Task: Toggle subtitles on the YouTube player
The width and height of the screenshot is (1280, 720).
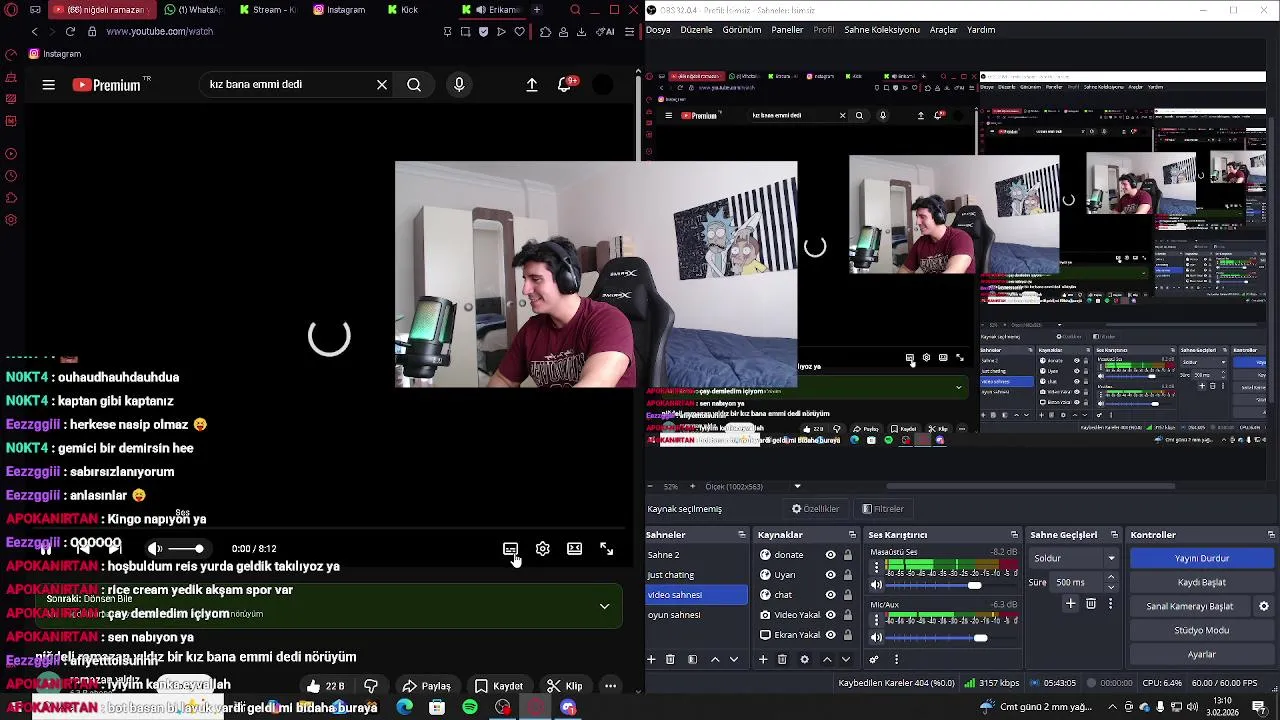Action: pyautogui.click(x=510, y=549)
